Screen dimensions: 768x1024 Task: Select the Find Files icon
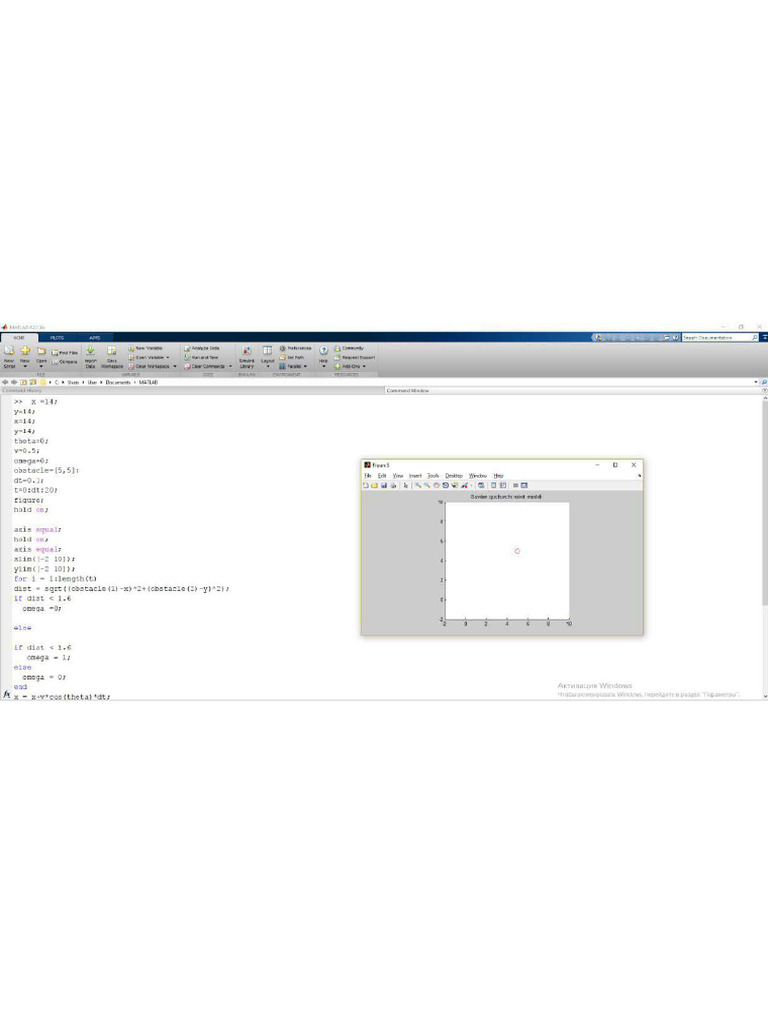[55, 353]
